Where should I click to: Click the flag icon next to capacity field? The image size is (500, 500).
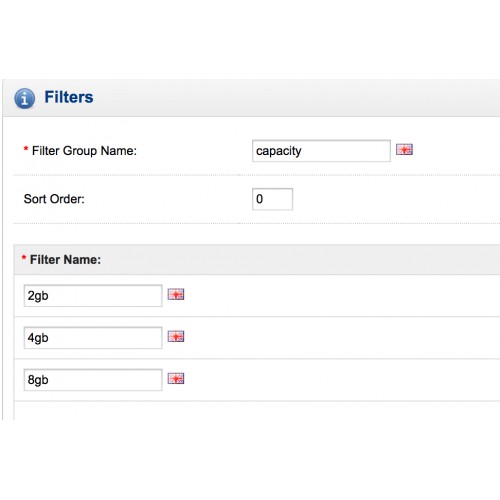tap(404, 150)
